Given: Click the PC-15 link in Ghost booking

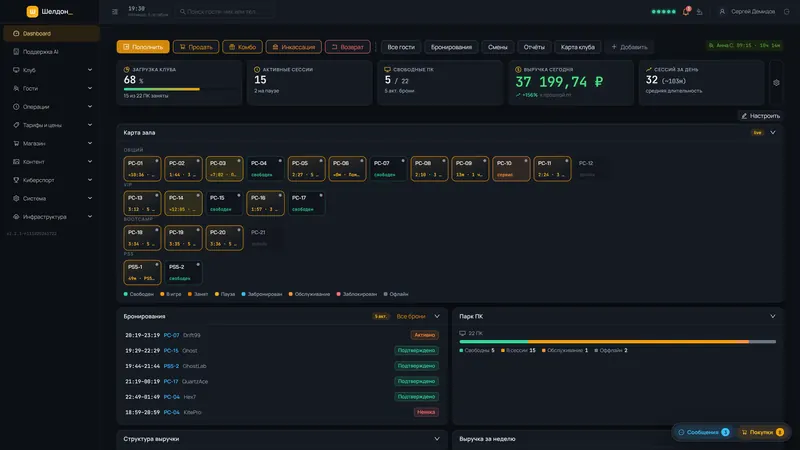Looking at the screenshot, I should 171,351.
